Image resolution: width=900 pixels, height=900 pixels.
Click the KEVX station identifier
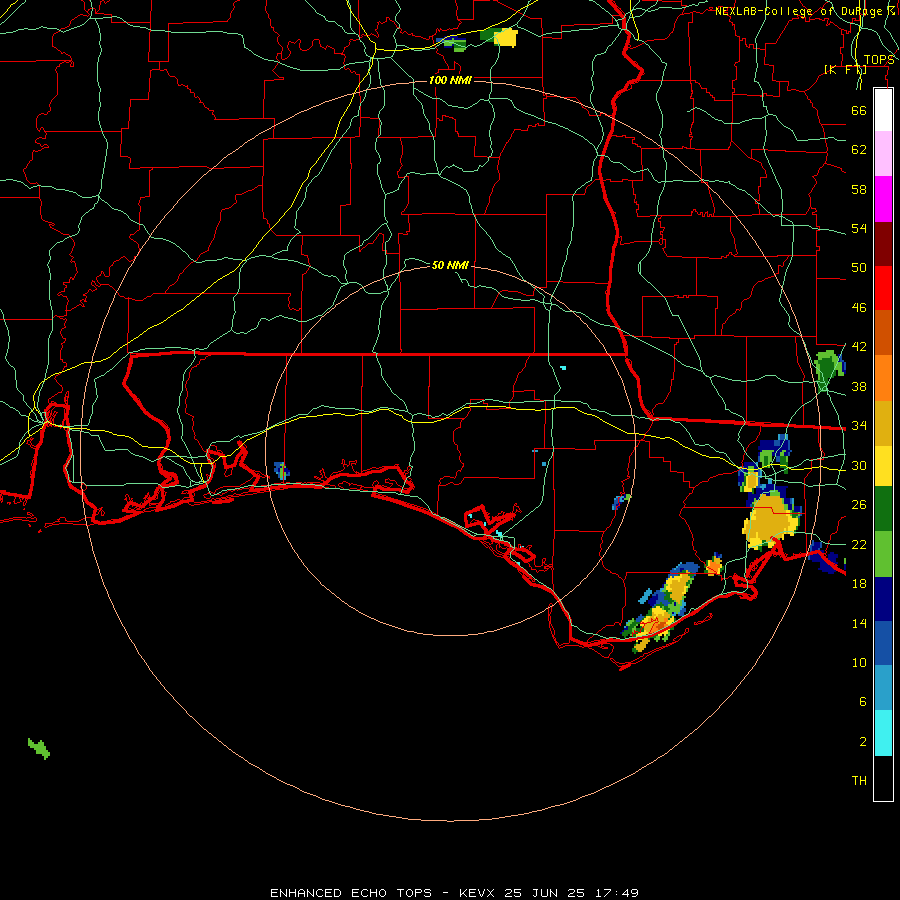477,893
